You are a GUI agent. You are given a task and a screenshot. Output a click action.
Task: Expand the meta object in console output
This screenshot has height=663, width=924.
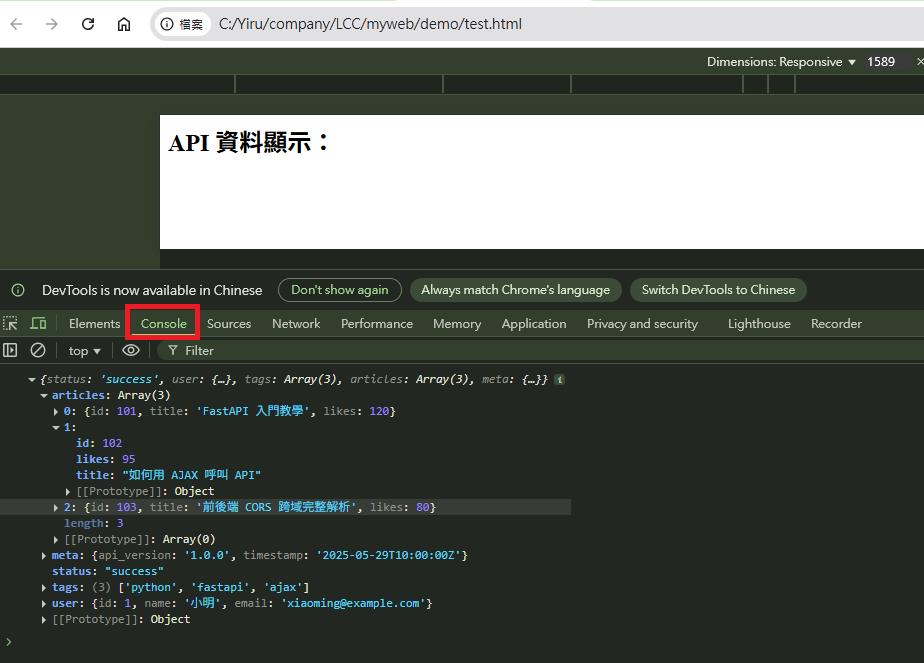click(x=44, y=555)
